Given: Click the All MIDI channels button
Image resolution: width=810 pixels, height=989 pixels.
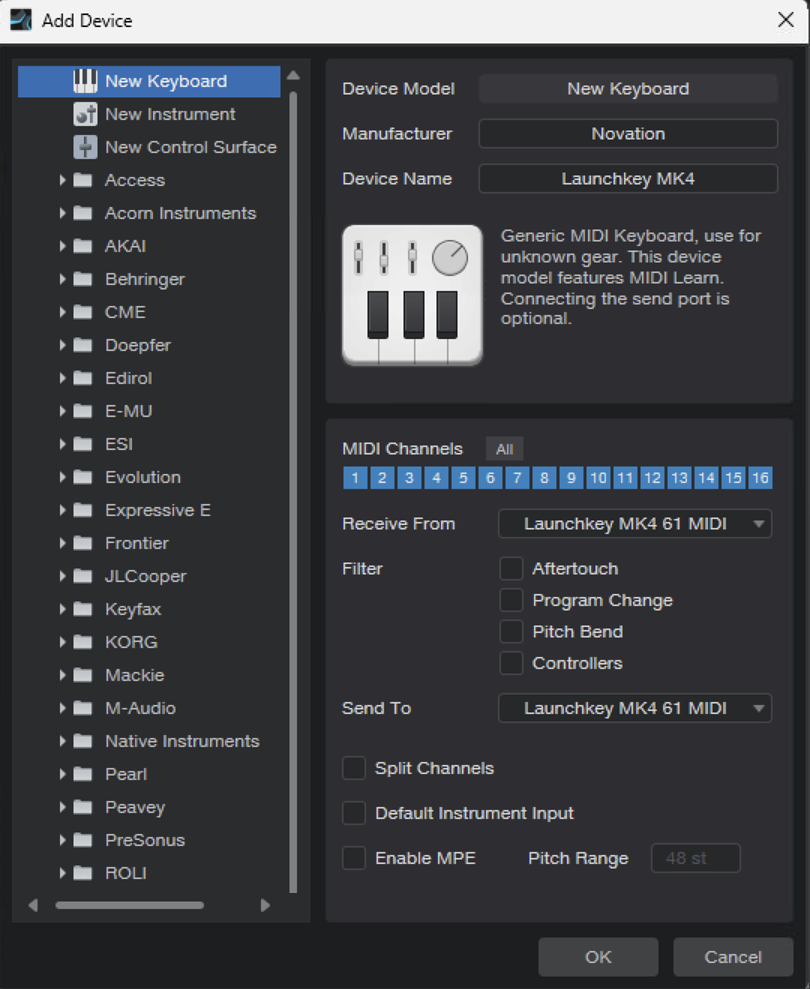Looking at the screenshot, I should (x=504, y=449).
